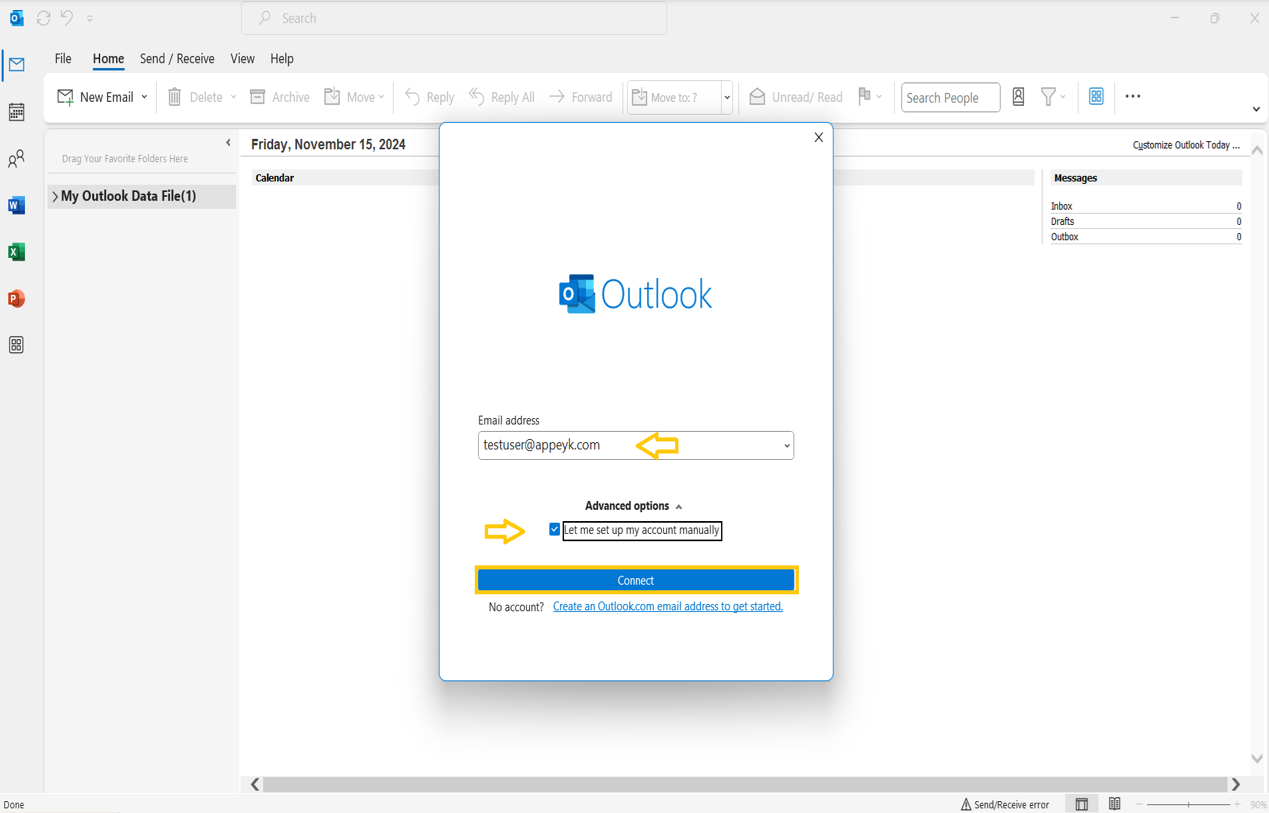Select the Home tab
1269x813 pixels.
pos(108,59)
